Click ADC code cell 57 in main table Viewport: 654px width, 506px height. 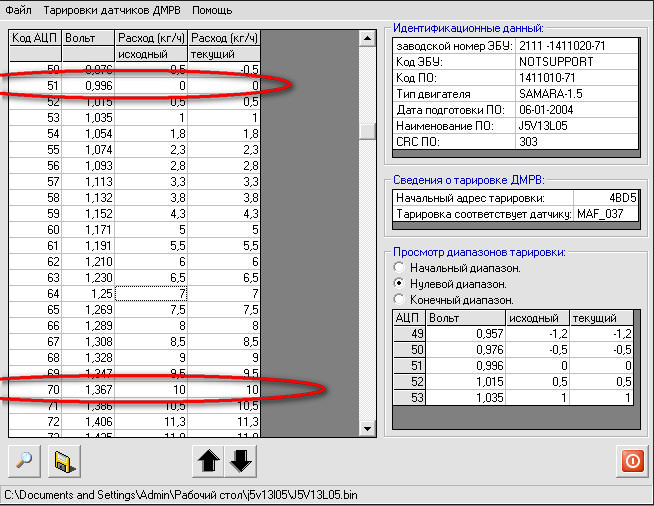[x=35, y=181]
